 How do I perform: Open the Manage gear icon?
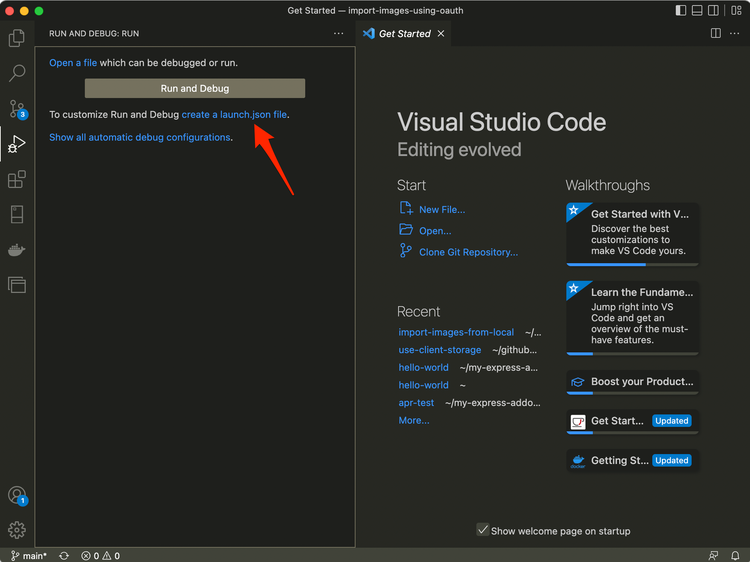(17, 530)
